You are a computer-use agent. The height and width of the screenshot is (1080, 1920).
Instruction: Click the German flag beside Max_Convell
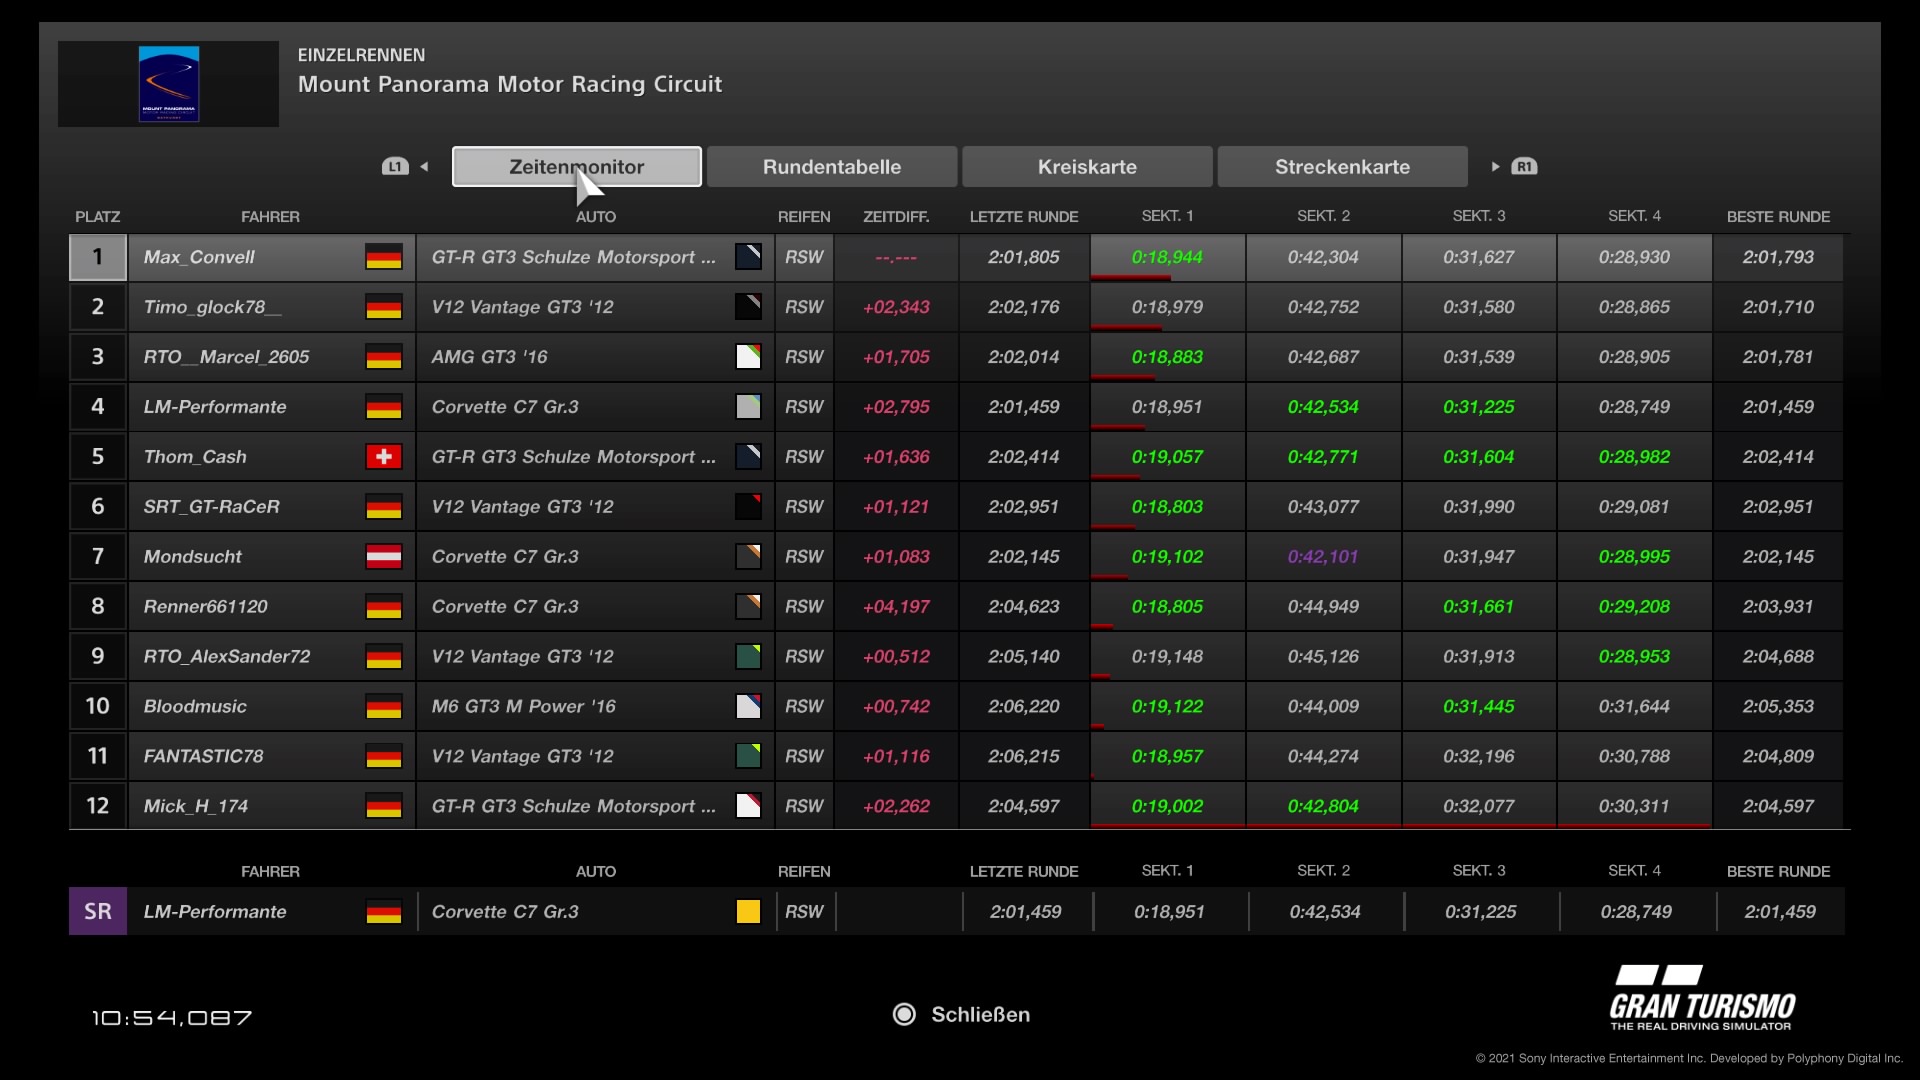pos(383,257)
